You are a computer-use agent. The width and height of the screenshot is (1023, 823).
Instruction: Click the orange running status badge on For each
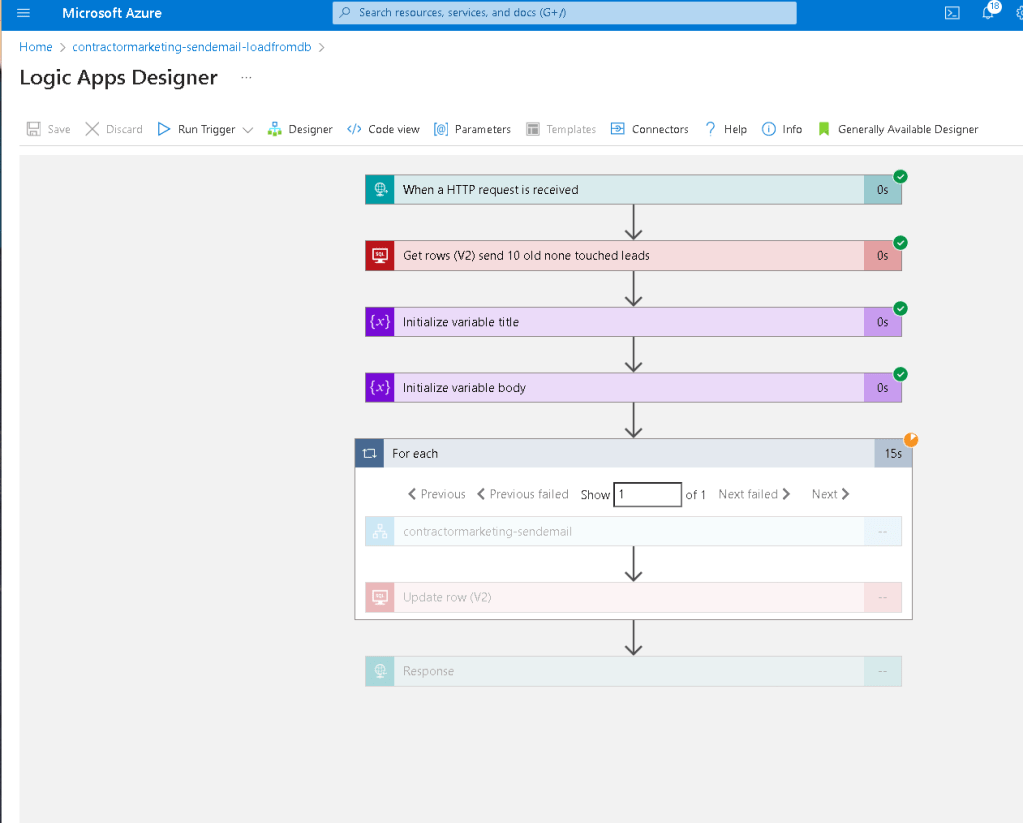(911, 440)
